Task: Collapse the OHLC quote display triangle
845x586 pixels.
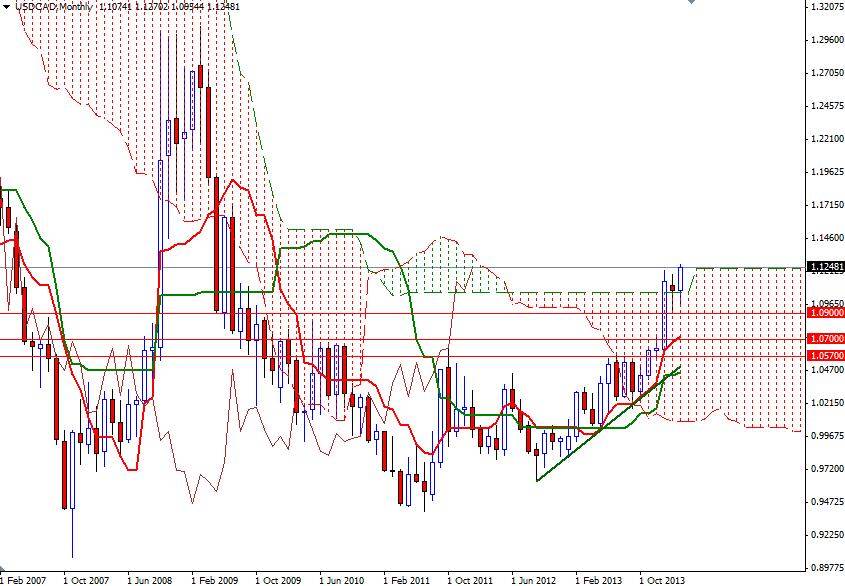Action: click(6, 7)
